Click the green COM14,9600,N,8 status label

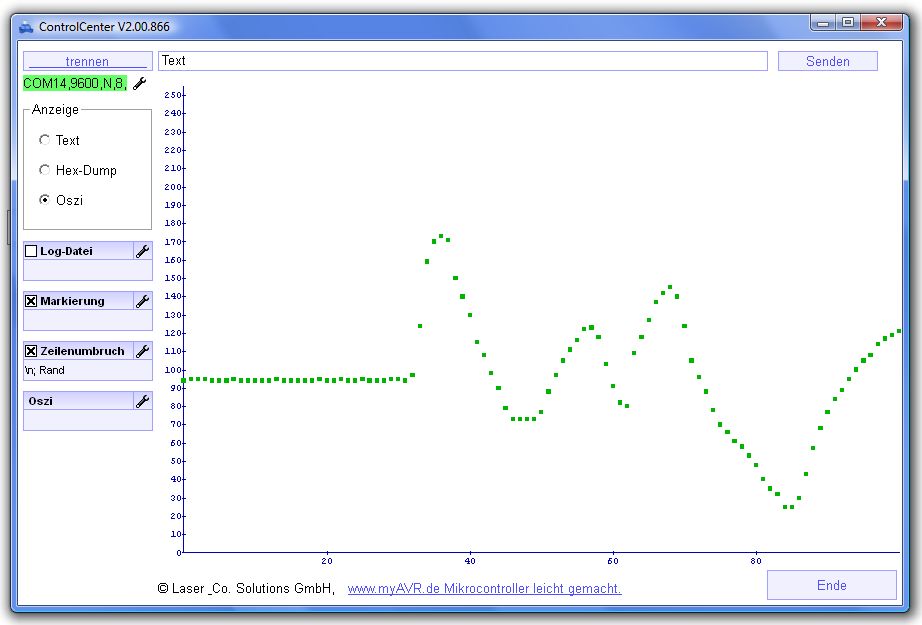pyautogui.click(x=75, y=84)
